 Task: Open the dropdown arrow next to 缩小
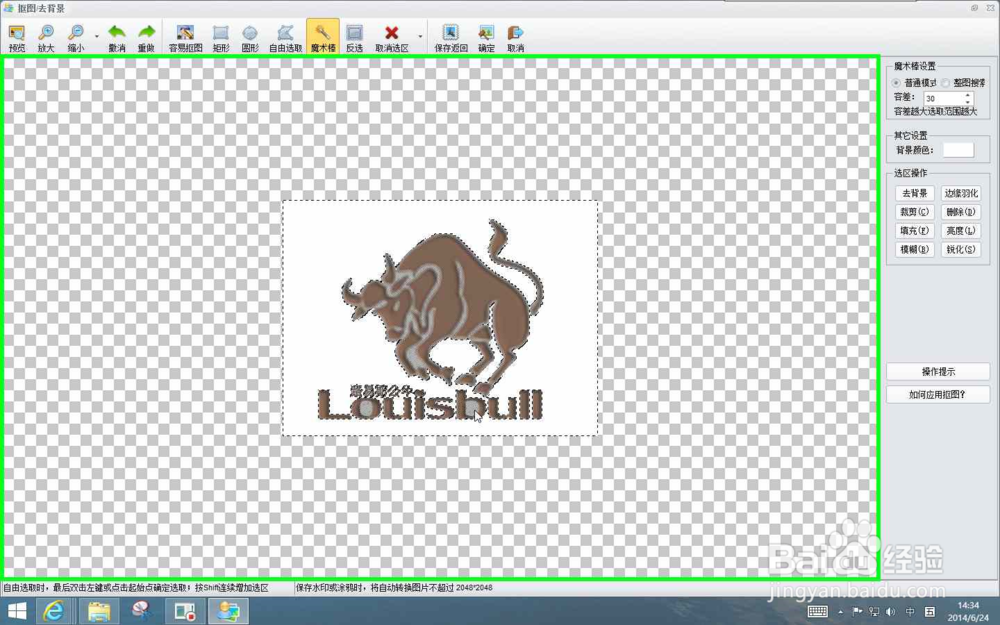(x=97, y=36)
